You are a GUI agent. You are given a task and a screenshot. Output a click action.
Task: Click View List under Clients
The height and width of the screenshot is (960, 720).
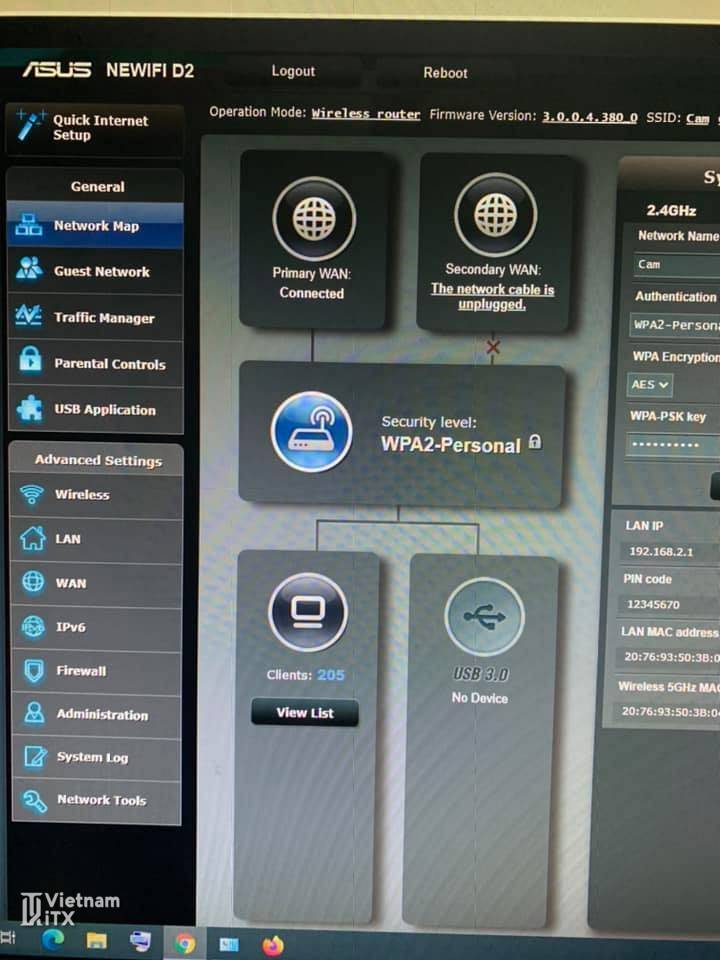(x=305, y=713)
